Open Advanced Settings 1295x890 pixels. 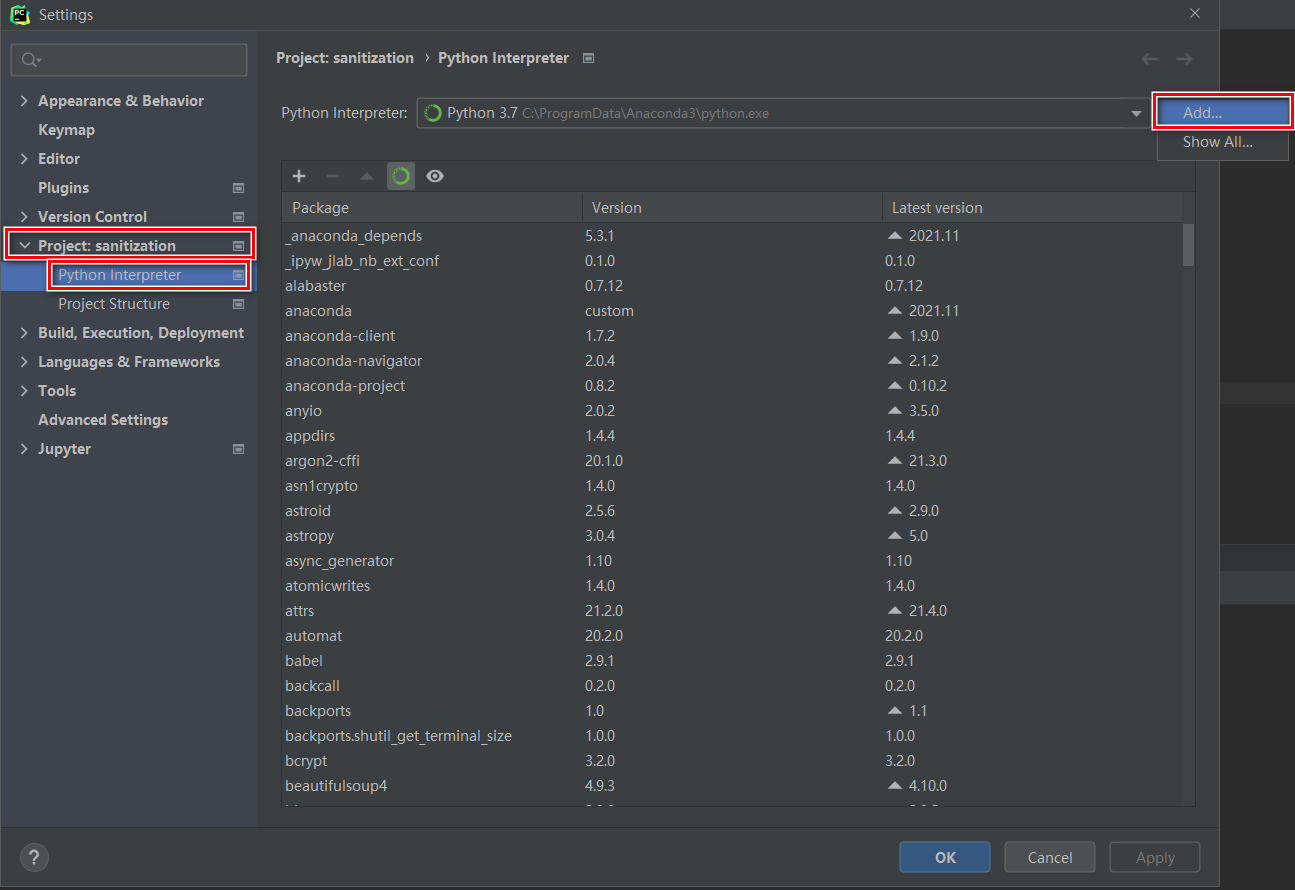click(103, 420)
